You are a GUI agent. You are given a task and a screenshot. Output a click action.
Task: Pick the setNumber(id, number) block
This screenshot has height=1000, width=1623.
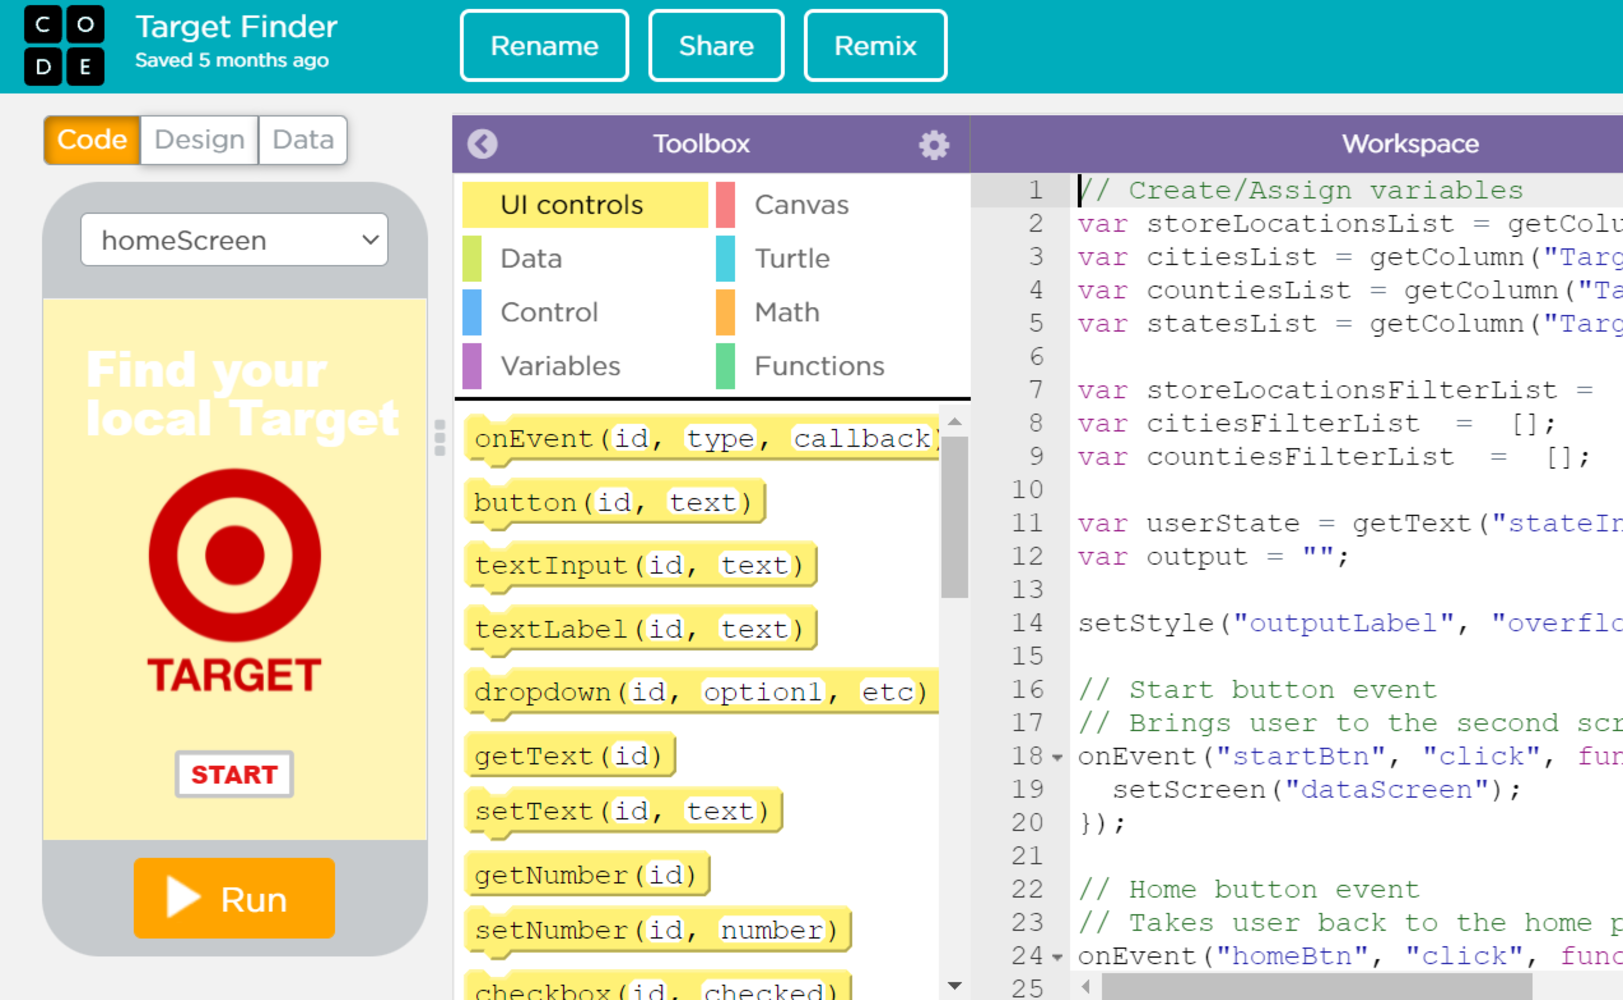[x=658, y=930]
